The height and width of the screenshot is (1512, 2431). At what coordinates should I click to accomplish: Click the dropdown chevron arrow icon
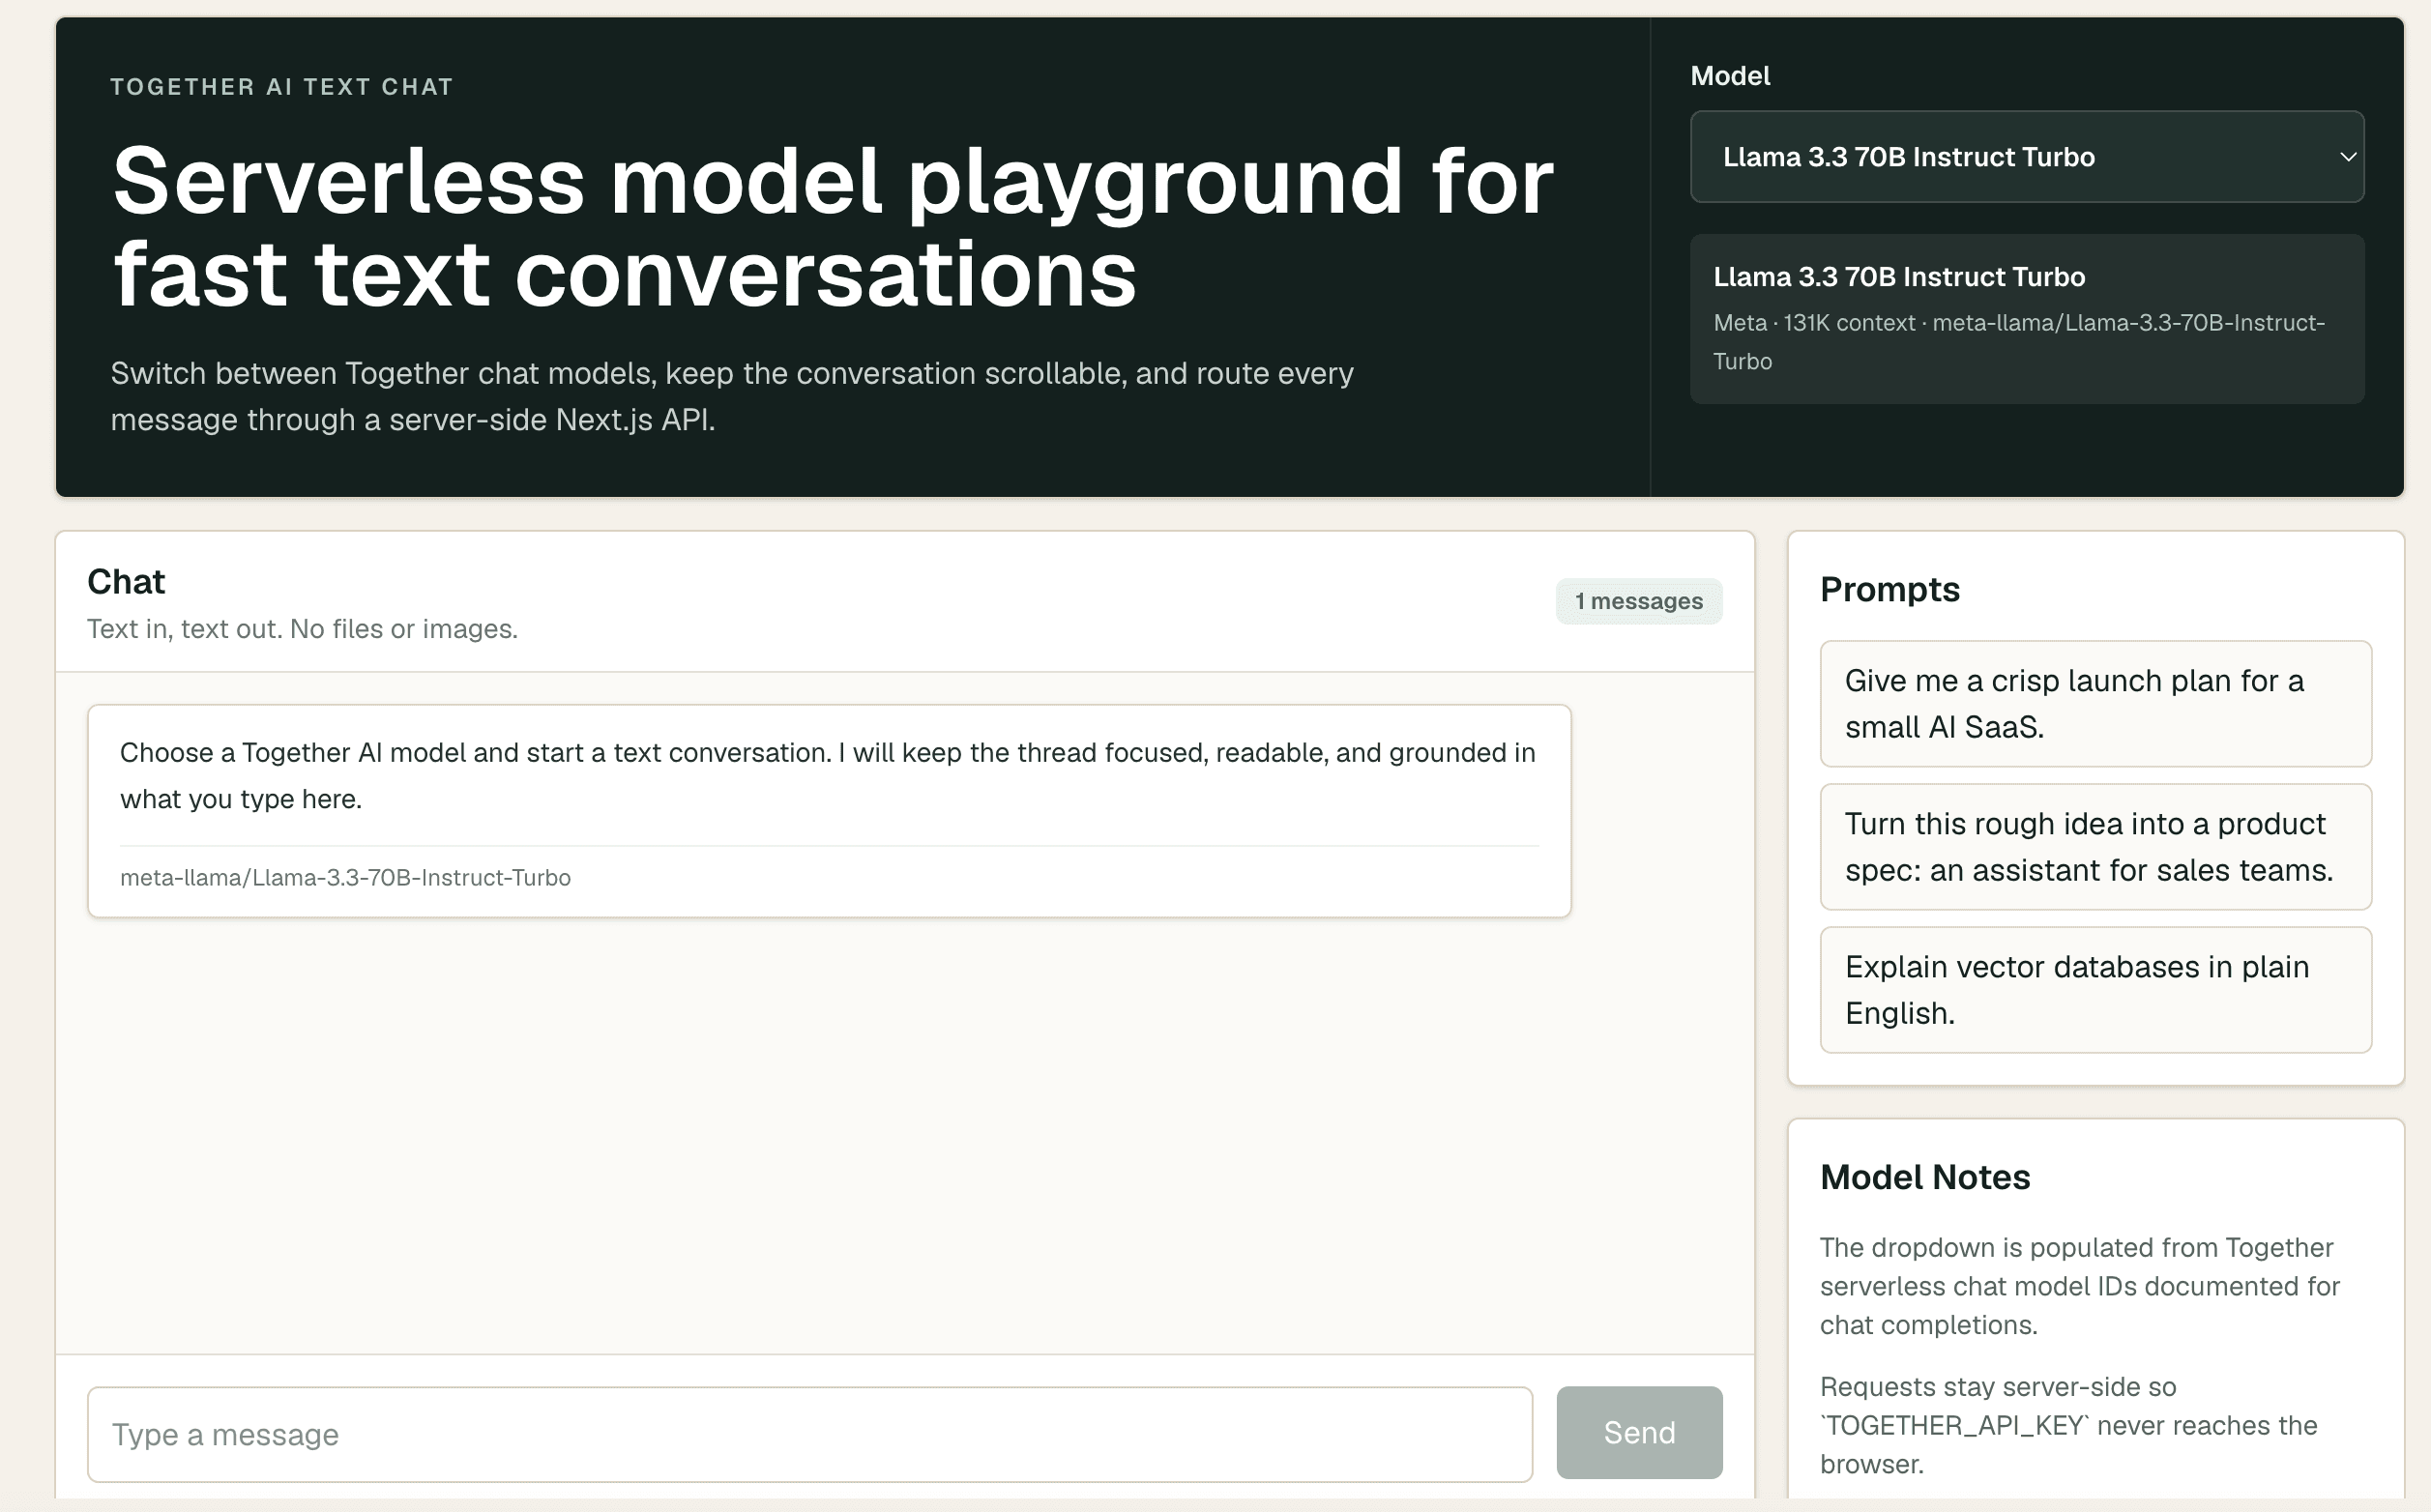click(x=2348, y=157)
